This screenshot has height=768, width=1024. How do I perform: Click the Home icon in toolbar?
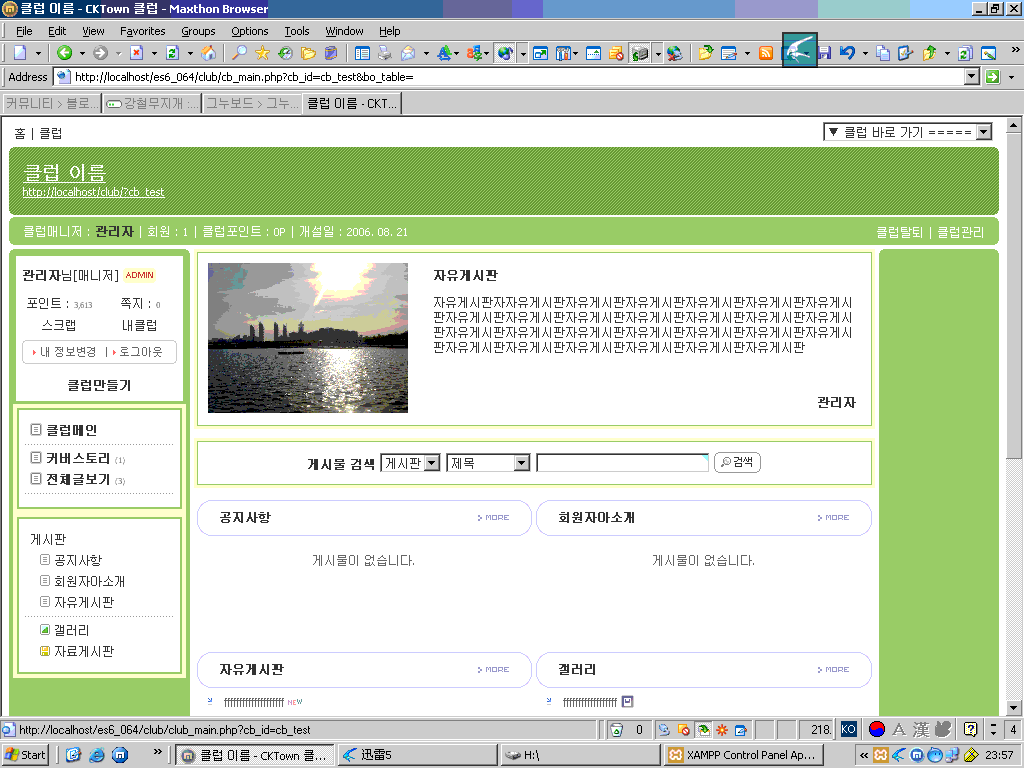point(208,53)
